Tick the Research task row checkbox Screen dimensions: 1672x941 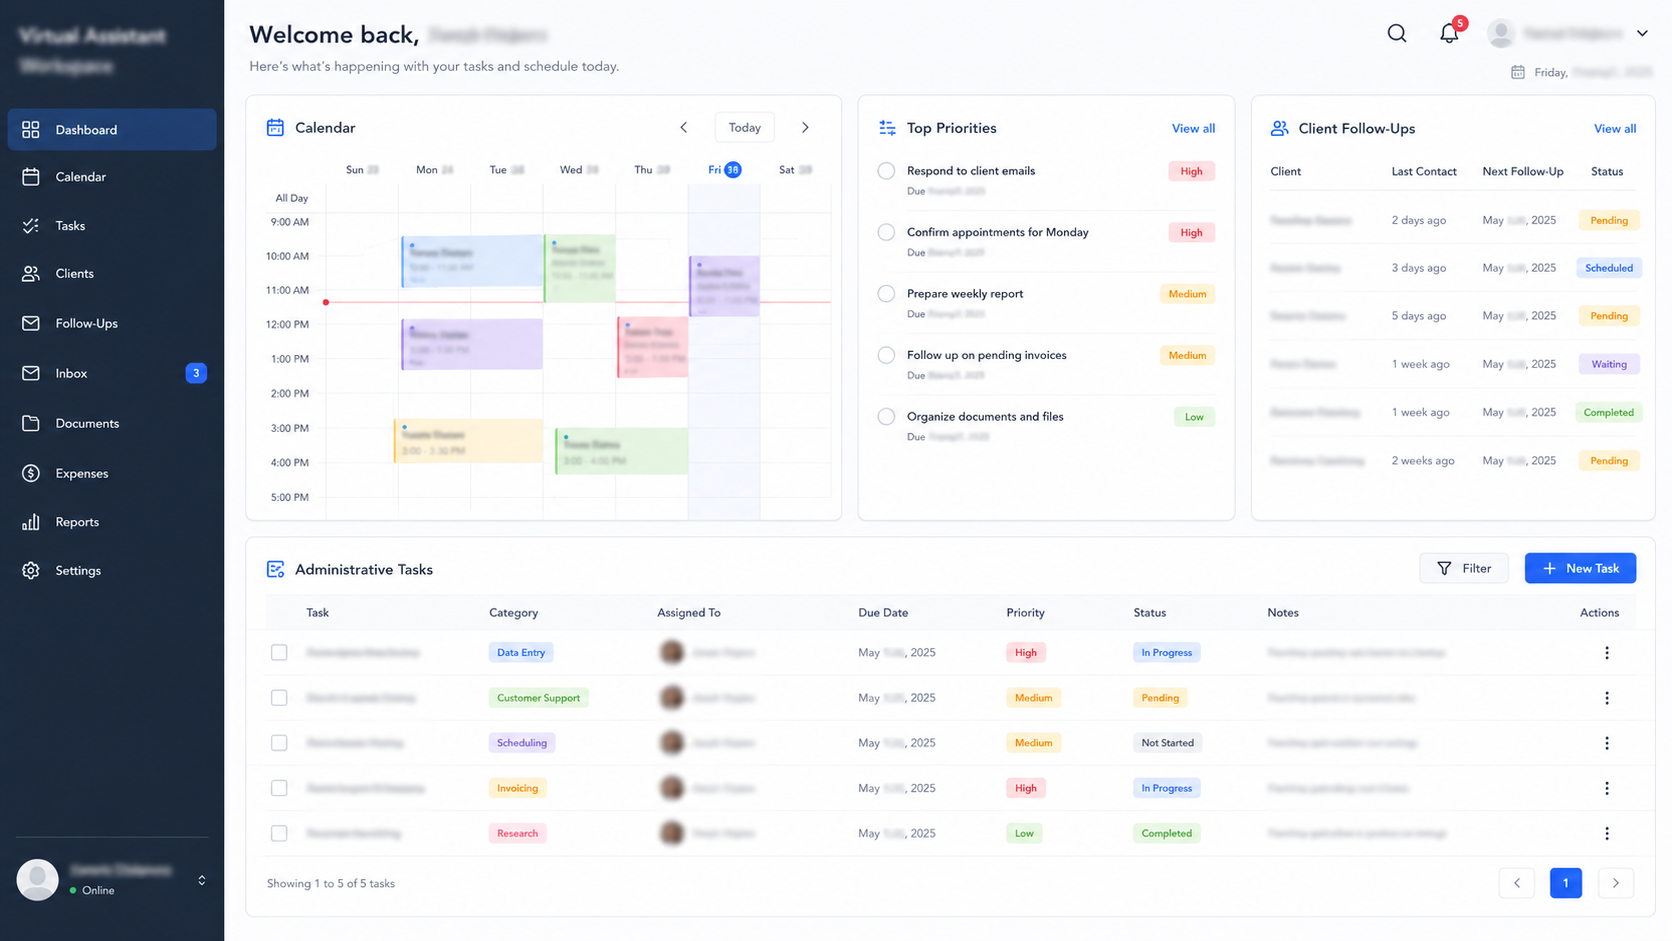(x=279, y=833)
